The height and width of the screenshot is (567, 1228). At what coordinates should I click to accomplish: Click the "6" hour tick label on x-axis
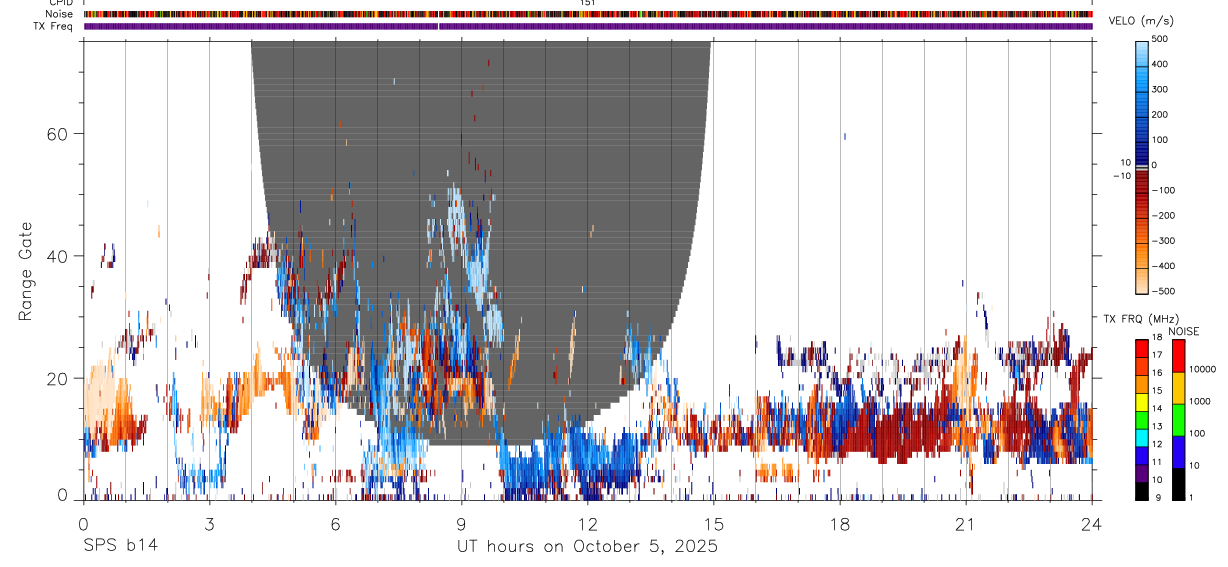tap(335, 523)
